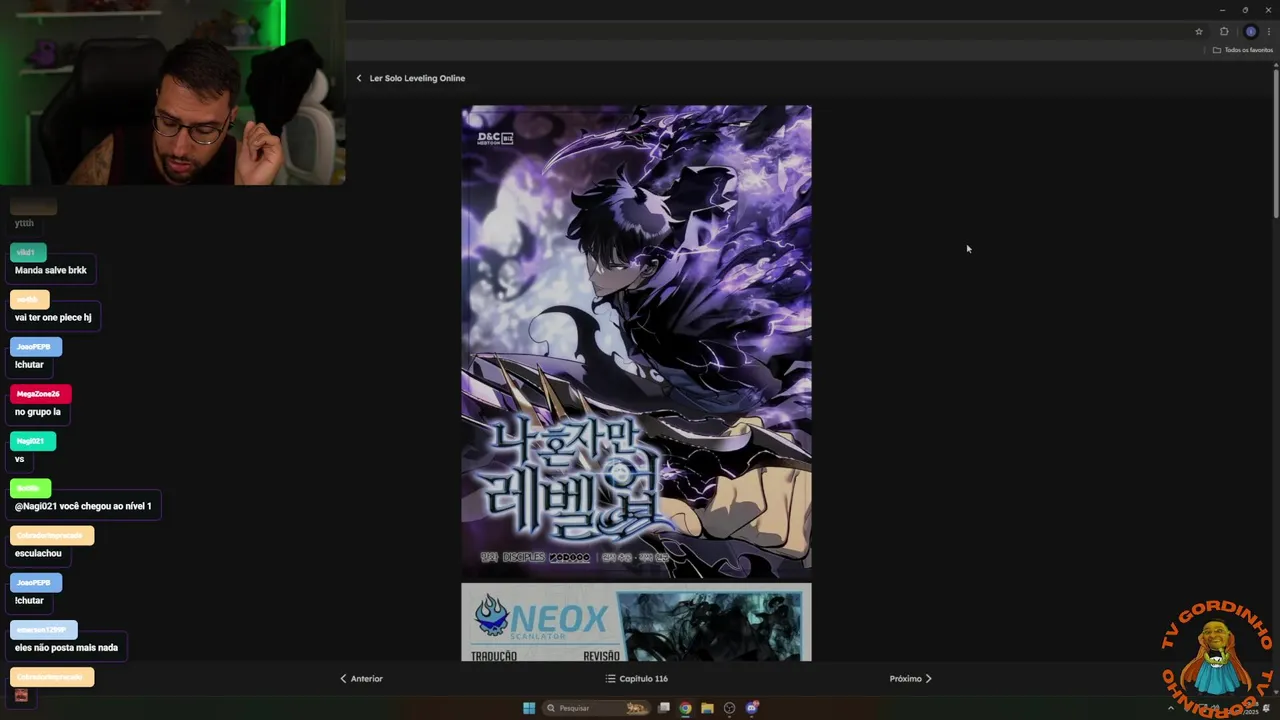Click the chat message 'eles não posta mais nada'
This screenshot has width=1280, height=720.
pos(66,647)
